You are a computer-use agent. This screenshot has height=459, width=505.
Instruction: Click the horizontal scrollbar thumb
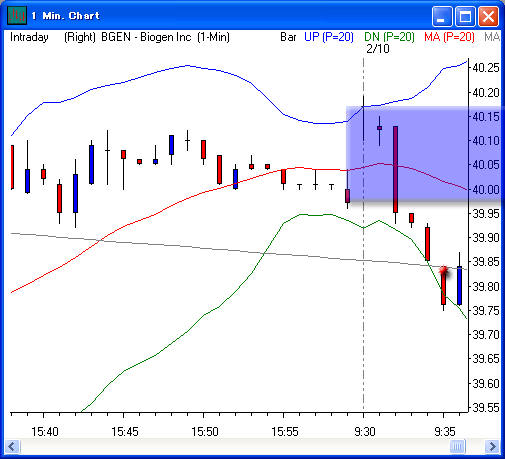coord(457,446)
